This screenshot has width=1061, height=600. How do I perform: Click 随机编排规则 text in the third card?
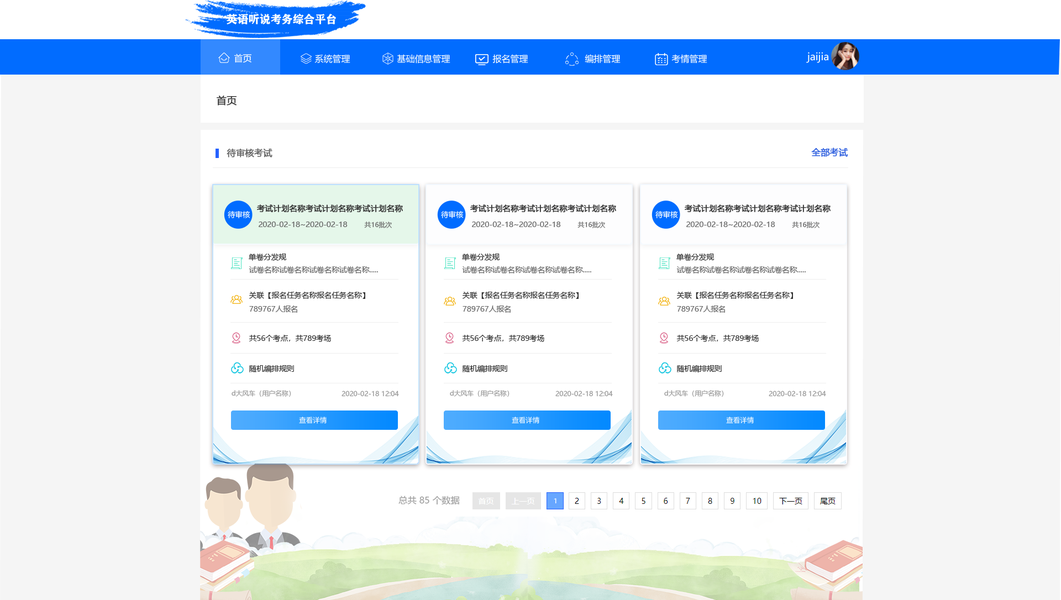click(699, 369)
